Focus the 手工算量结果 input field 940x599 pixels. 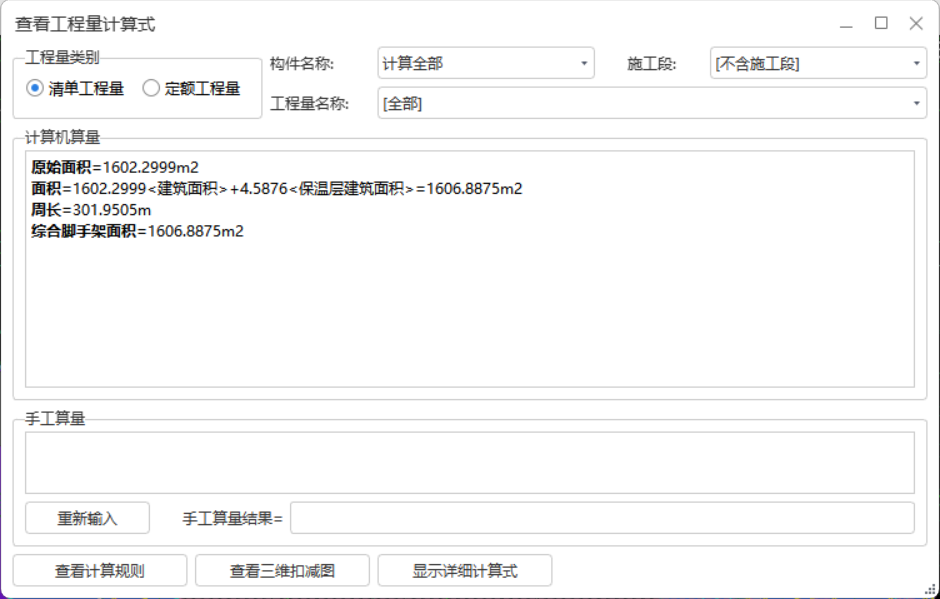point(602,518)
